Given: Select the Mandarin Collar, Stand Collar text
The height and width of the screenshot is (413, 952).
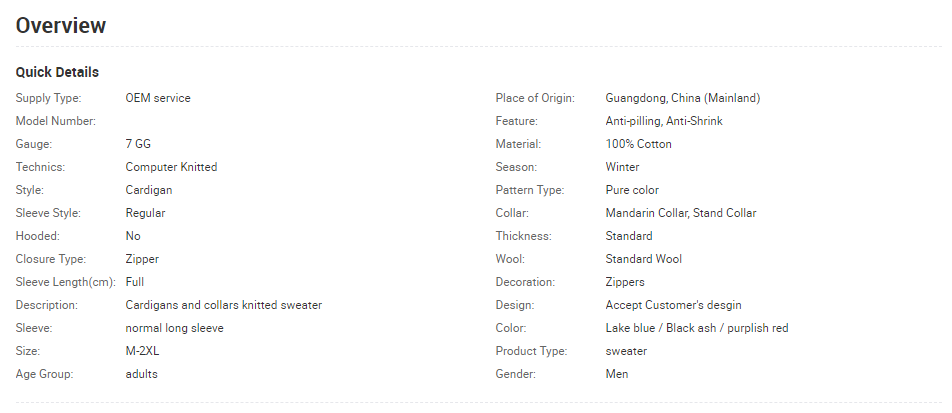Looking at the screenshot, I should click(x=681, y=213).
